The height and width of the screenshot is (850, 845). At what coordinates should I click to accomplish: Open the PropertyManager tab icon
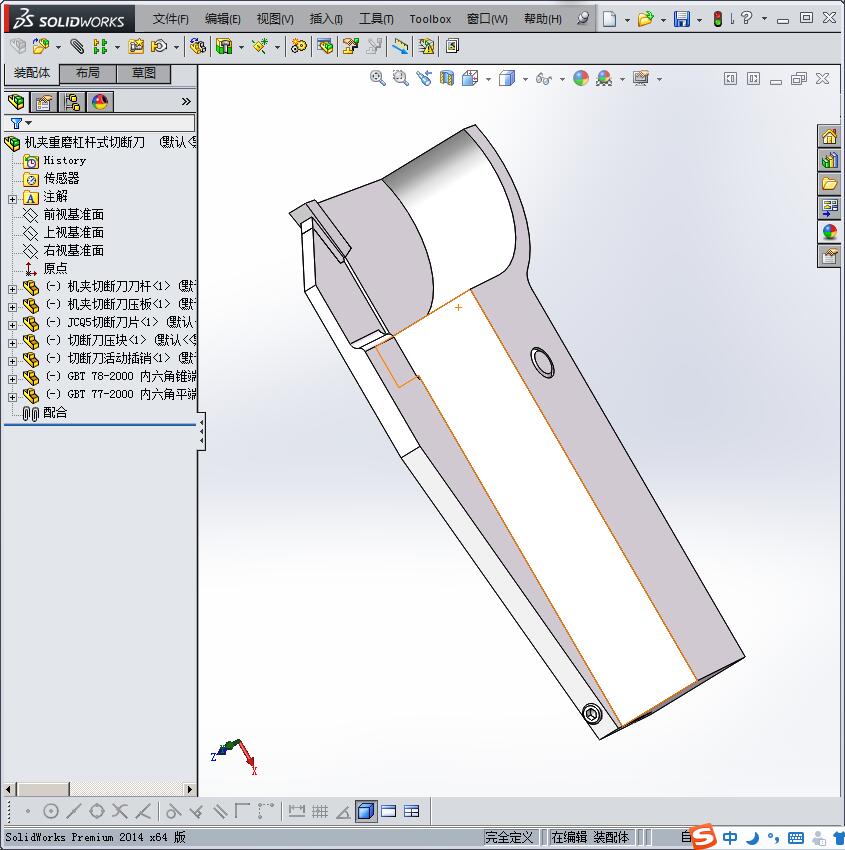pyautogui.click(x=44, y=101)
